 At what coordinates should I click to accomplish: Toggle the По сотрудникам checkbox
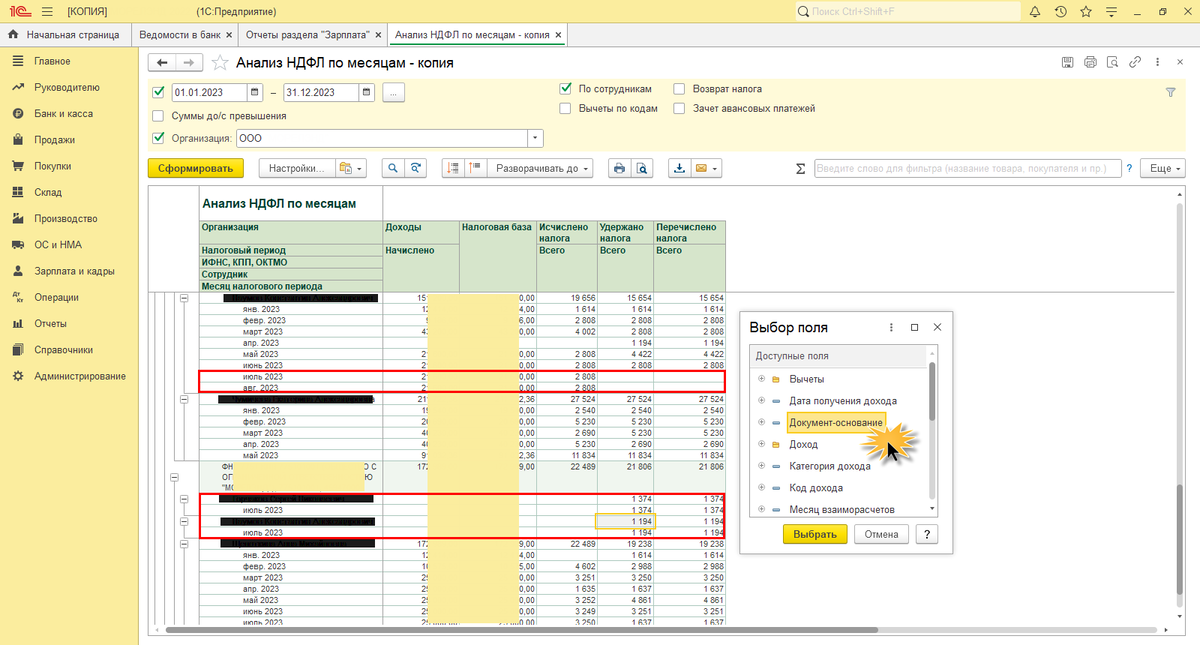point(565,88)
